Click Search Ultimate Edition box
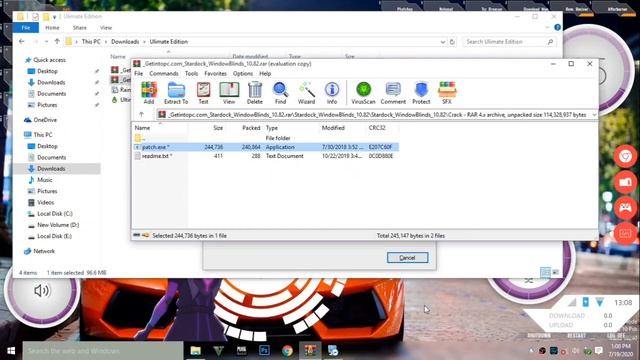 509,42
